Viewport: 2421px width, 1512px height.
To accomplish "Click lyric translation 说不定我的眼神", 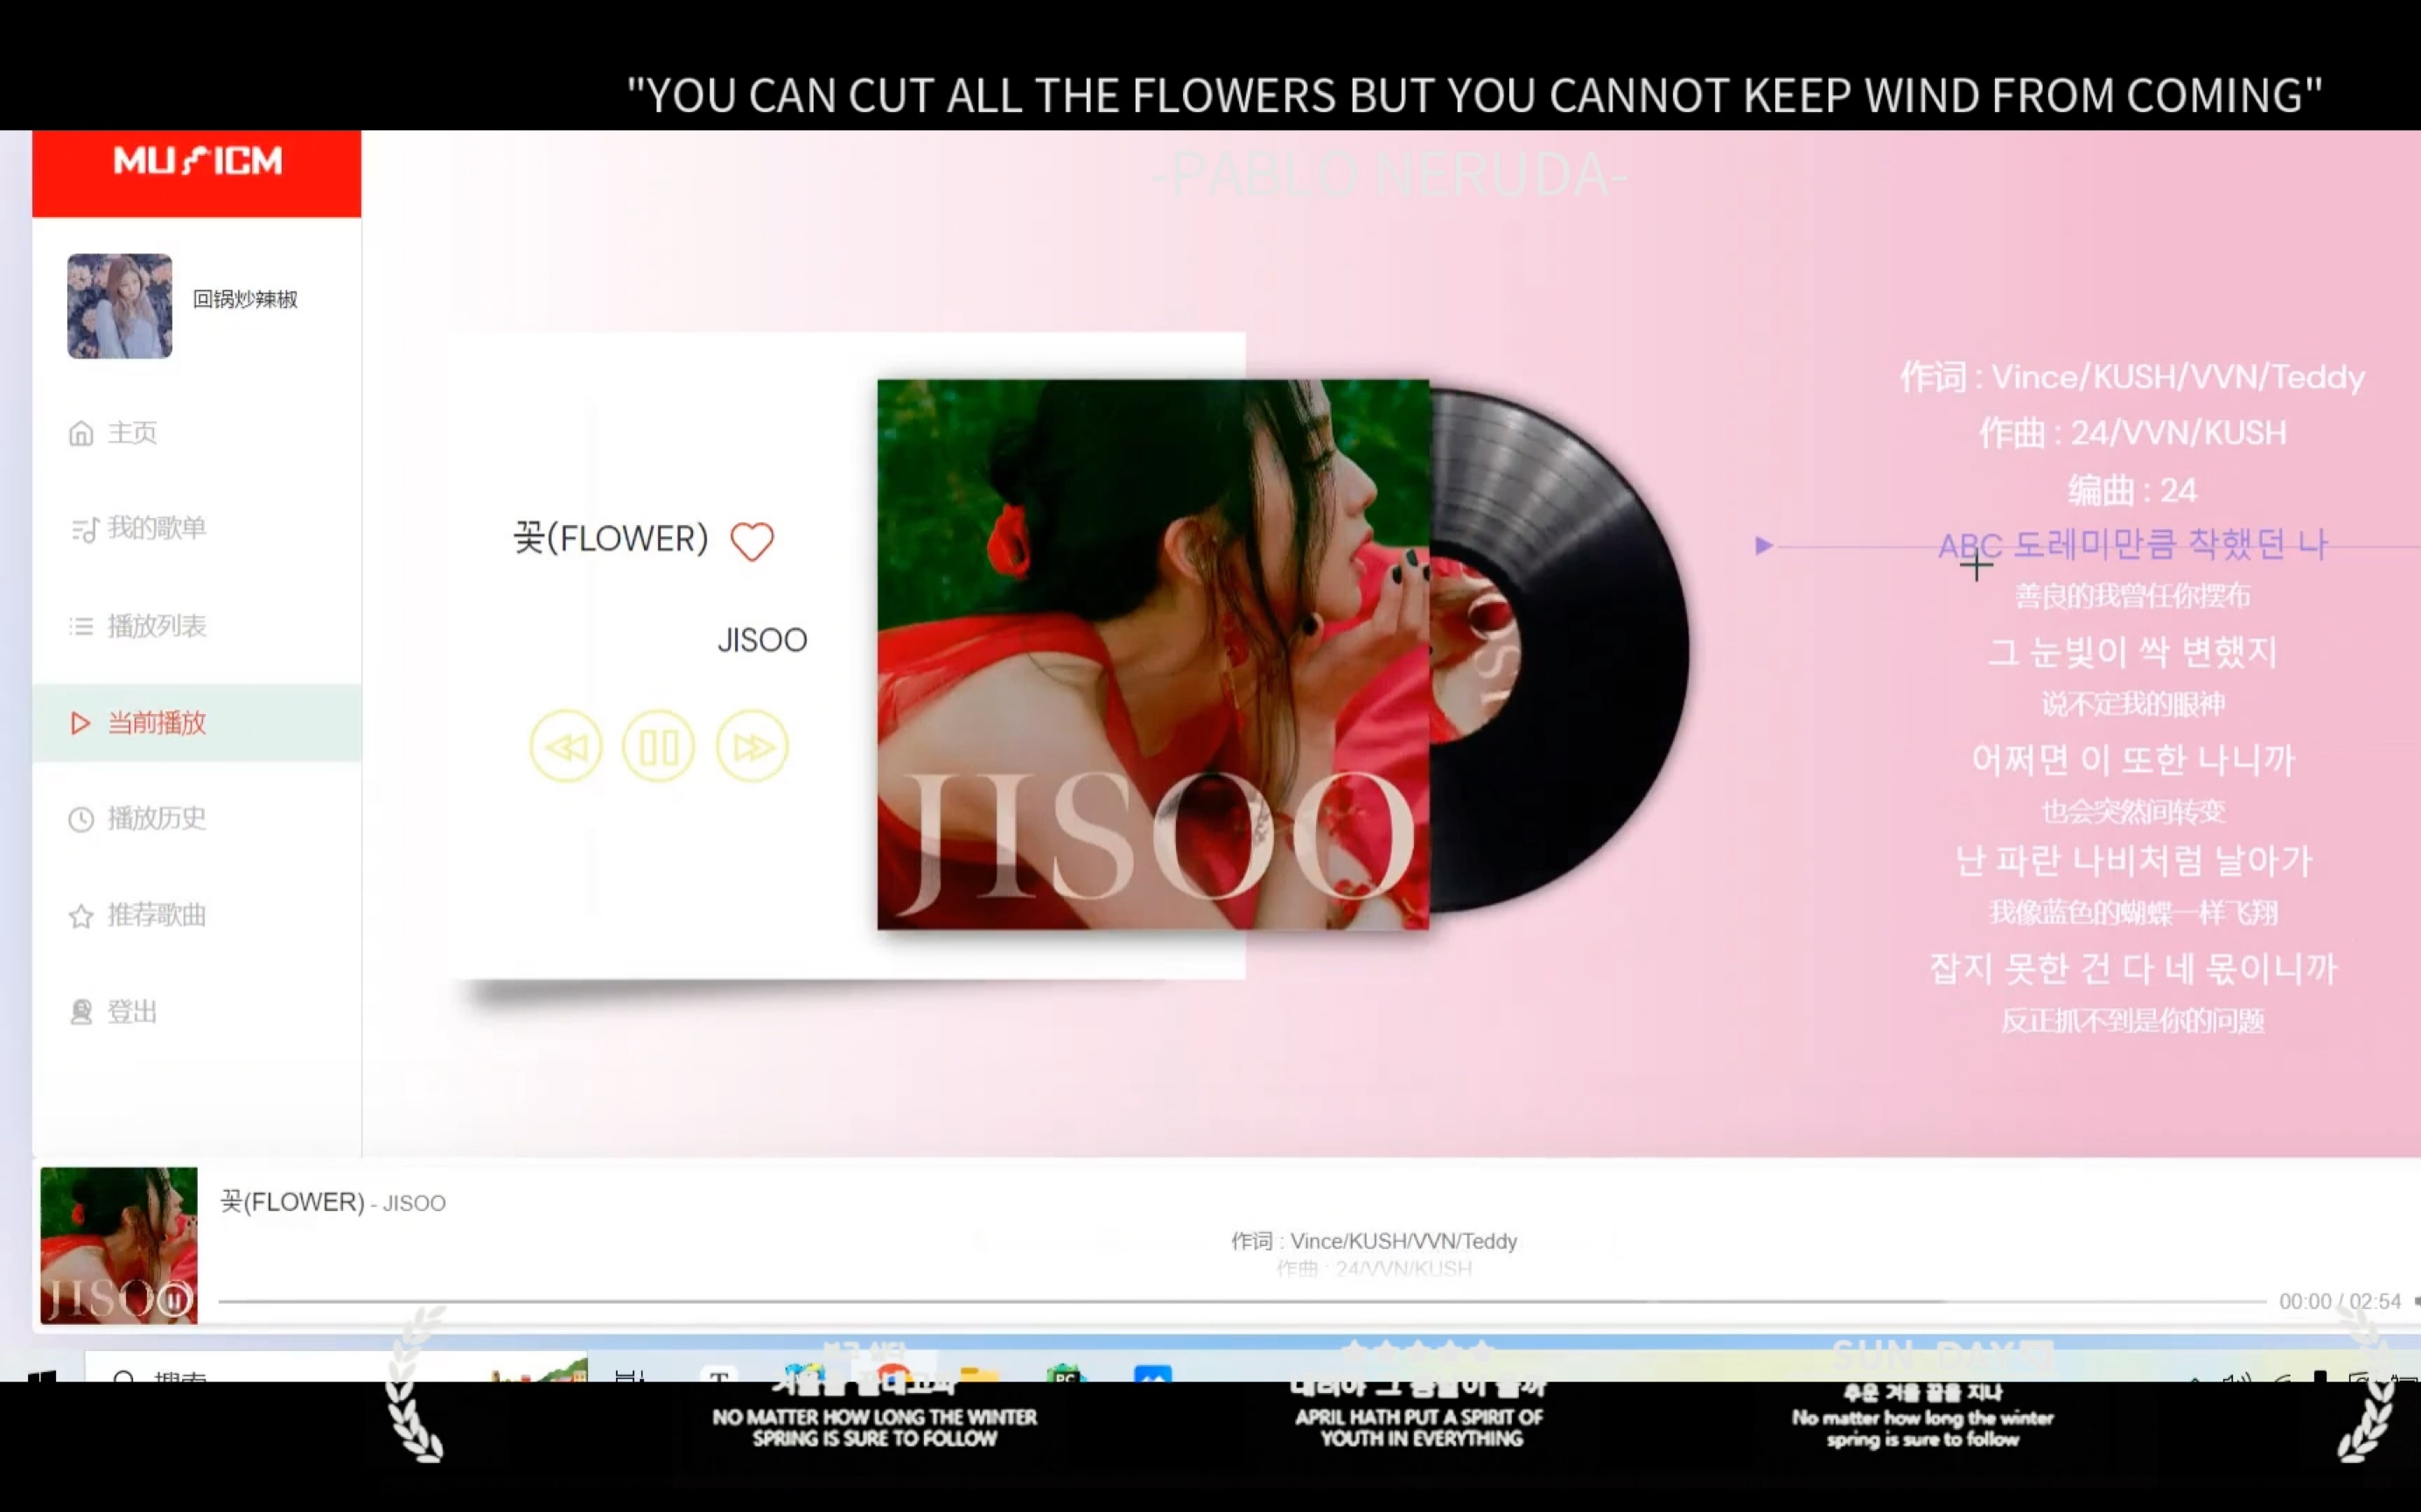I will pos(2132,704).
